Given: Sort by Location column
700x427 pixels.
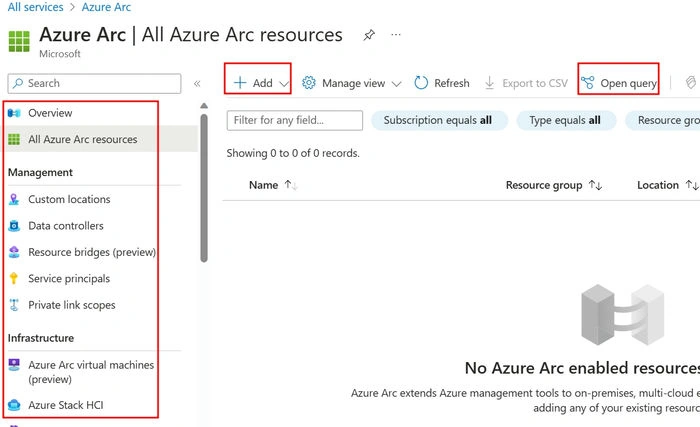Looking at the screenshot, I should (x=668, y=185).
